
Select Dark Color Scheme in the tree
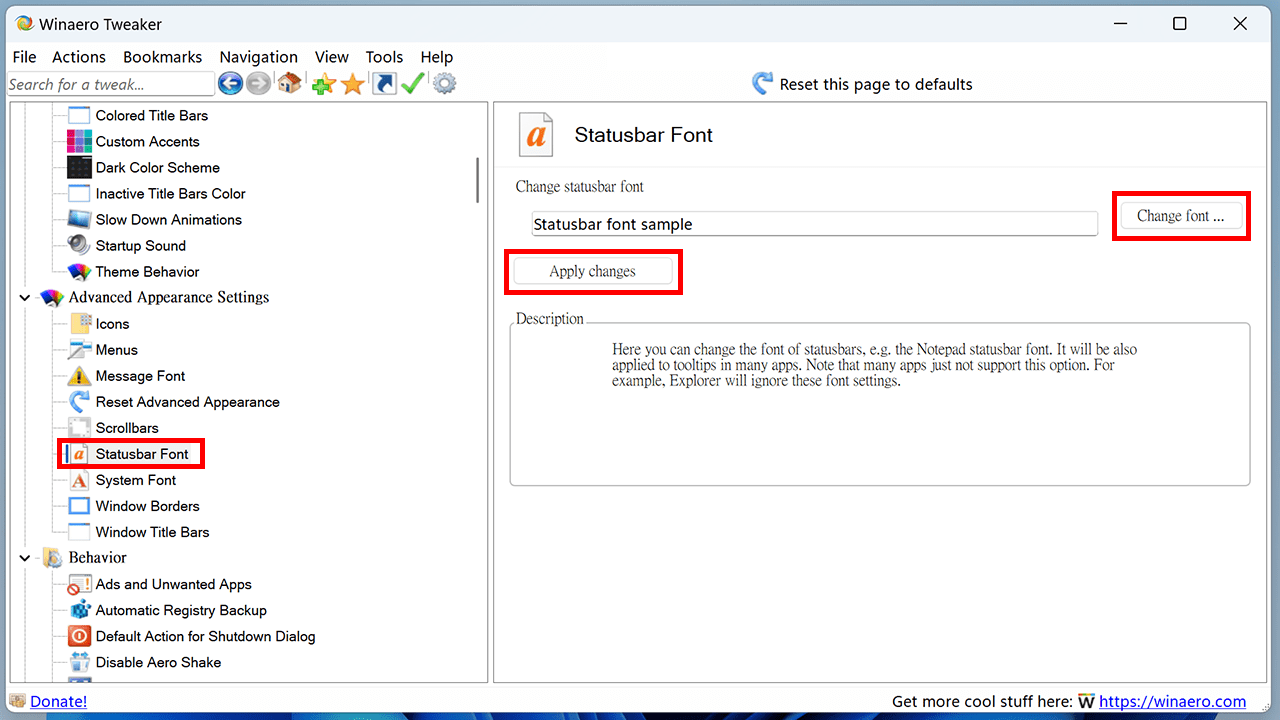157,168
